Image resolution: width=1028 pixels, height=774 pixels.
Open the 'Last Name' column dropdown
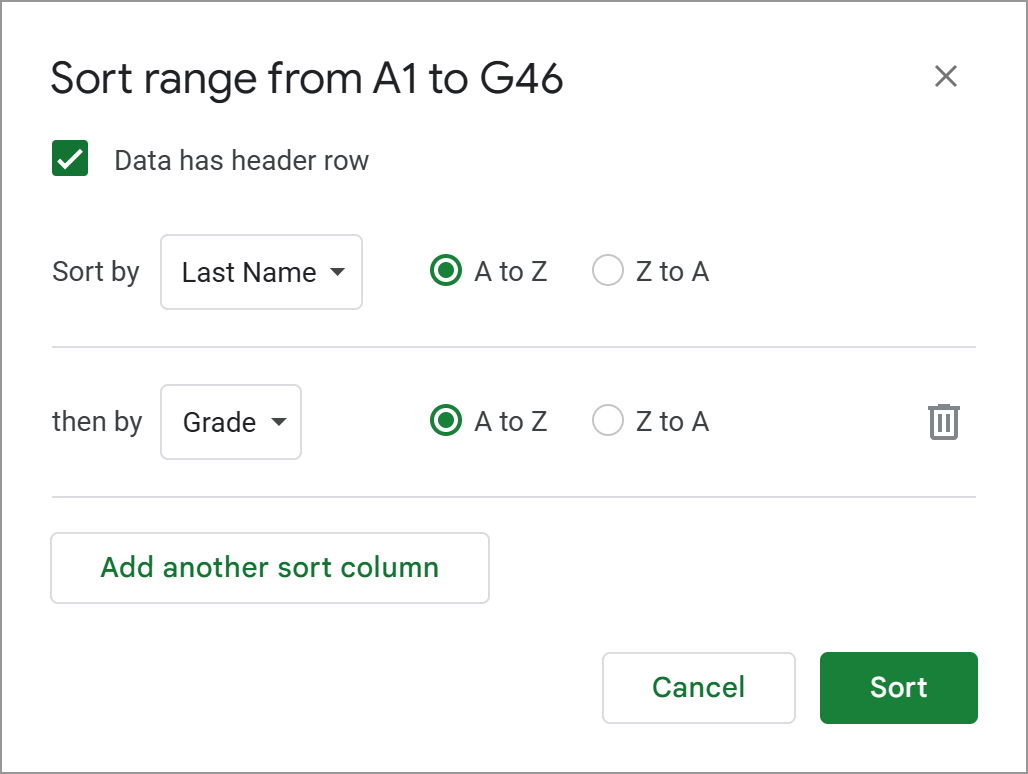(260, 271)
